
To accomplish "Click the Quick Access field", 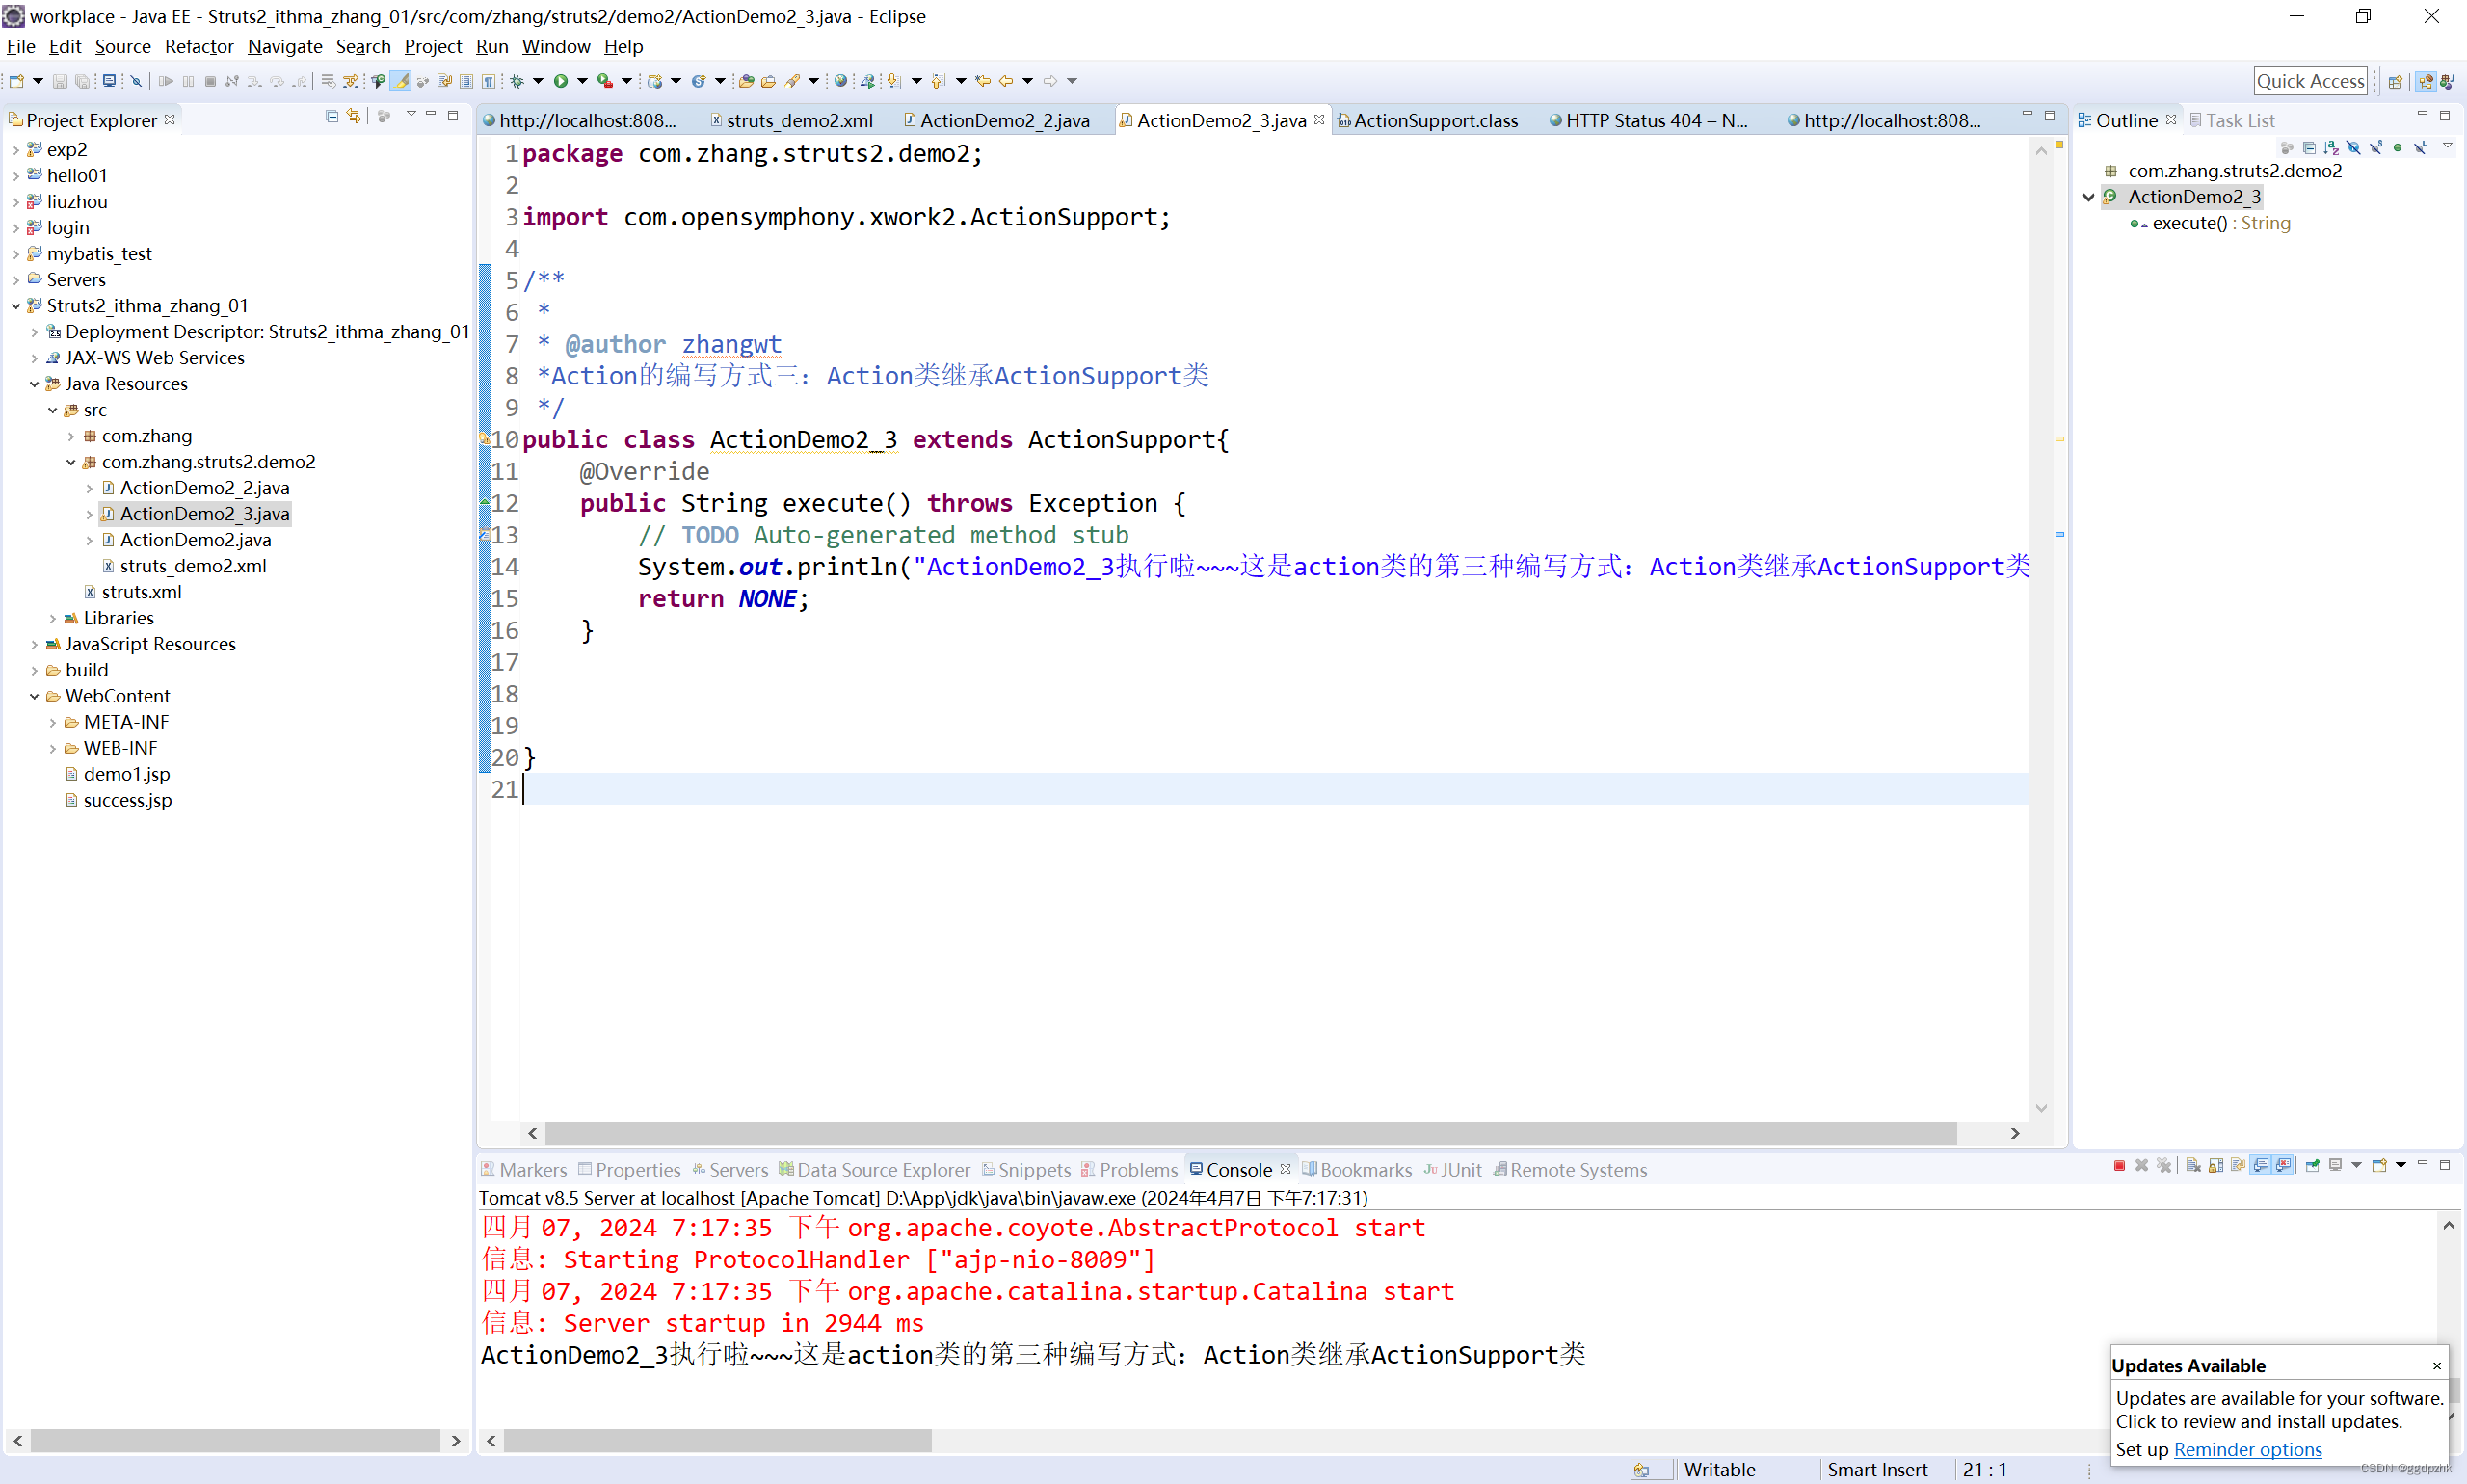I will [x=2310, y=81].
